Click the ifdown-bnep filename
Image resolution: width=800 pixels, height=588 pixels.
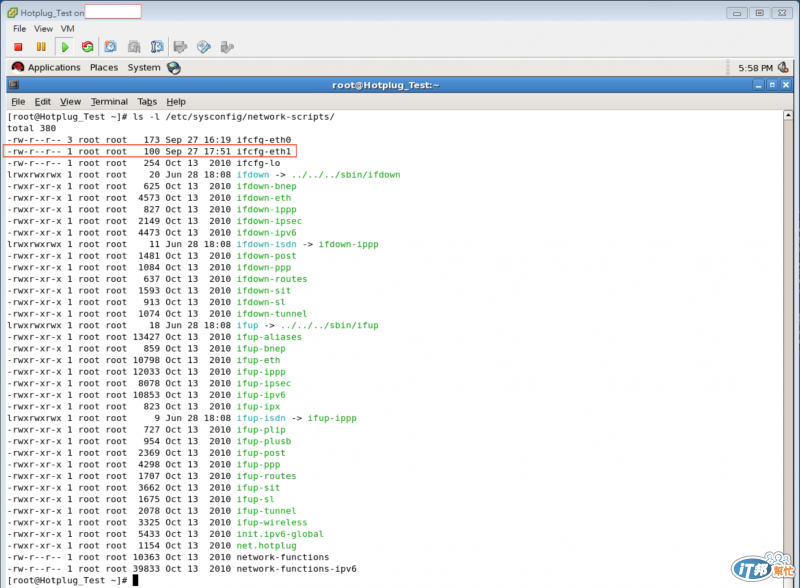pyautogui.click(x=266, y=186)
